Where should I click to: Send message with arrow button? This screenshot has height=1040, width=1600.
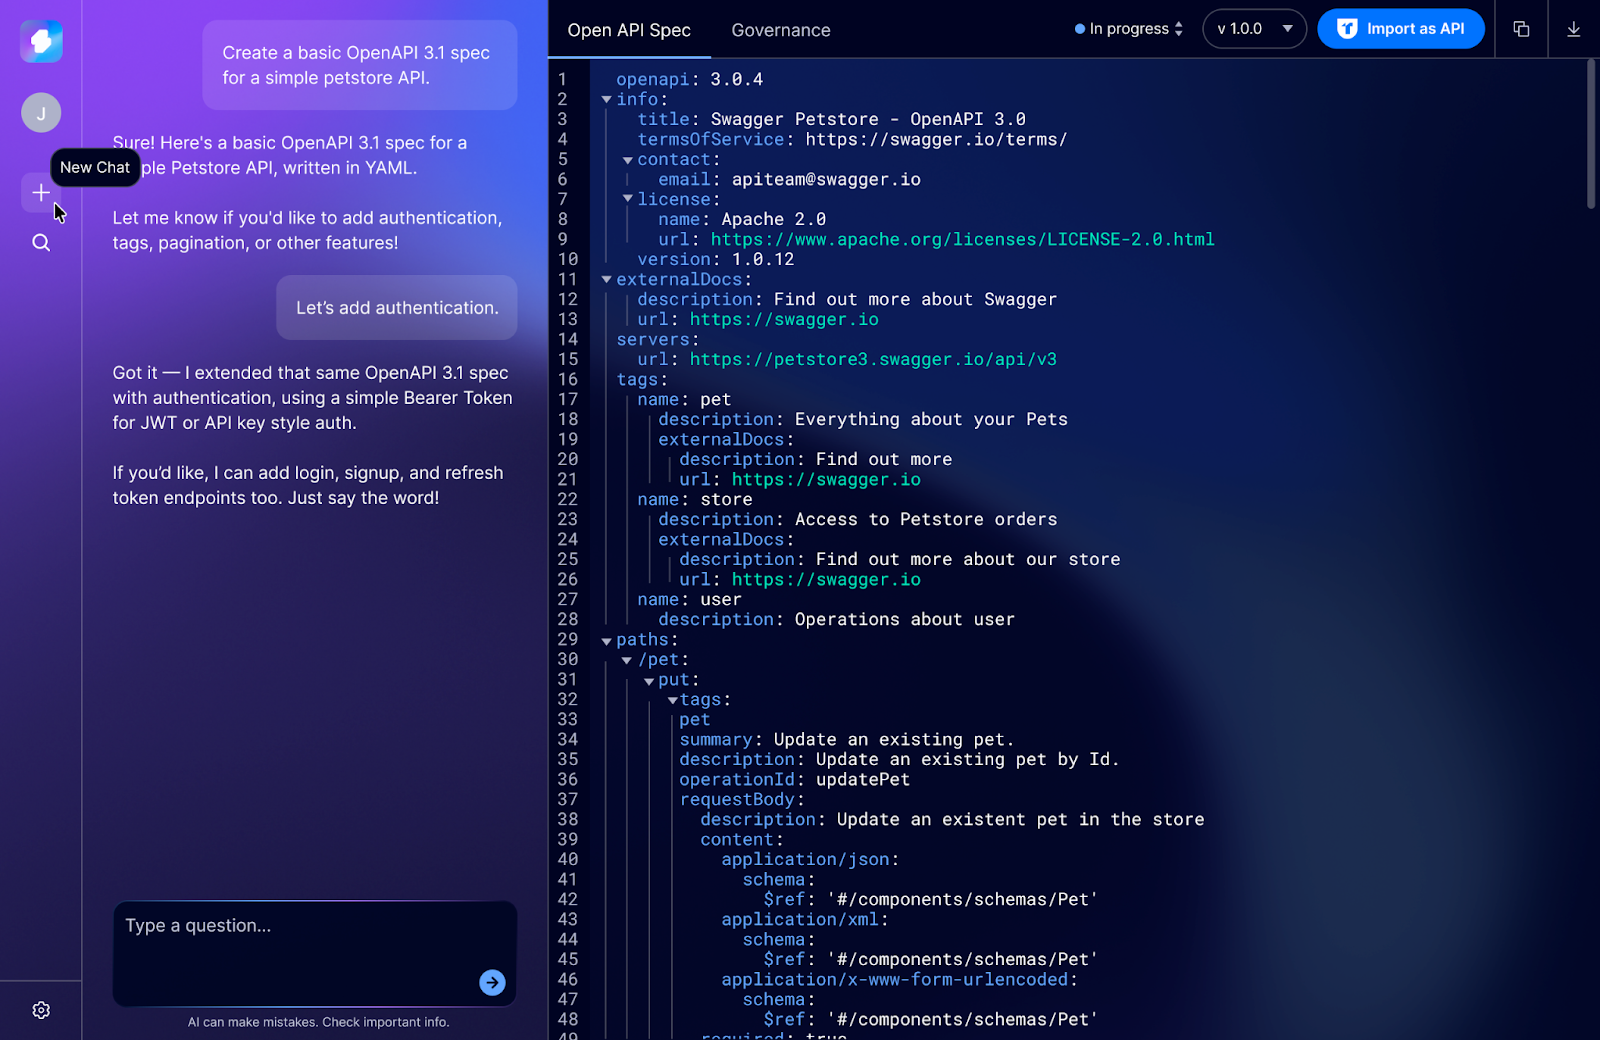(492, 982)
